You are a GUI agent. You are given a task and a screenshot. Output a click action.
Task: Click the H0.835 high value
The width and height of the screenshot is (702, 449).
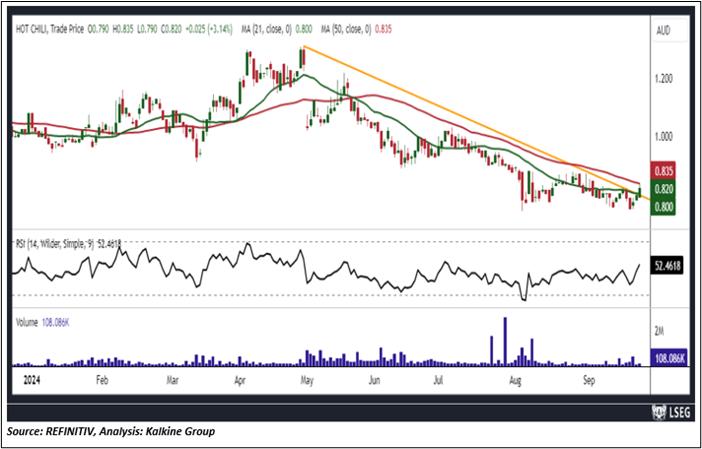(x=123, y=30)
